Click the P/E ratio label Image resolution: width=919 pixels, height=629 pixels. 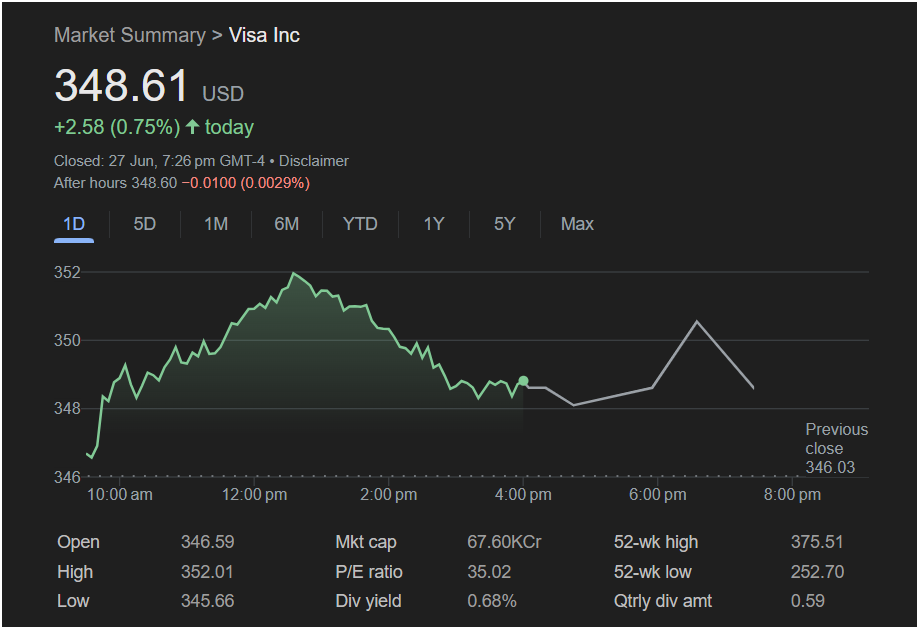(369, 572)
